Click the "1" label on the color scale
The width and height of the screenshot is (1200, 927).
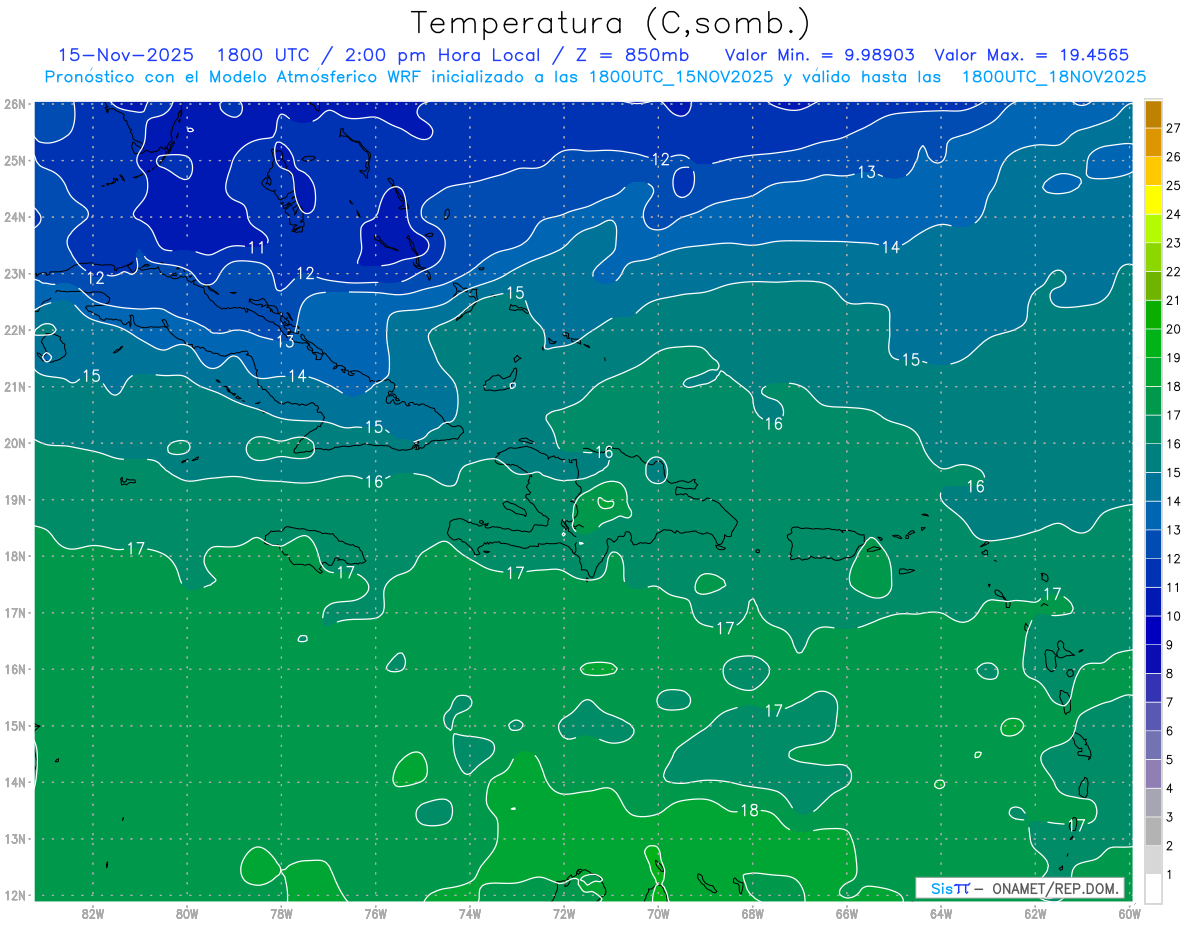1170,875
